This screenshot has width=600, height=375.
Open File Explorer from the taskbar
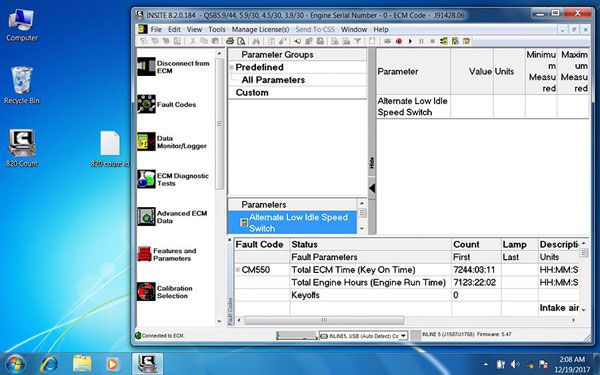coord(82,364)
